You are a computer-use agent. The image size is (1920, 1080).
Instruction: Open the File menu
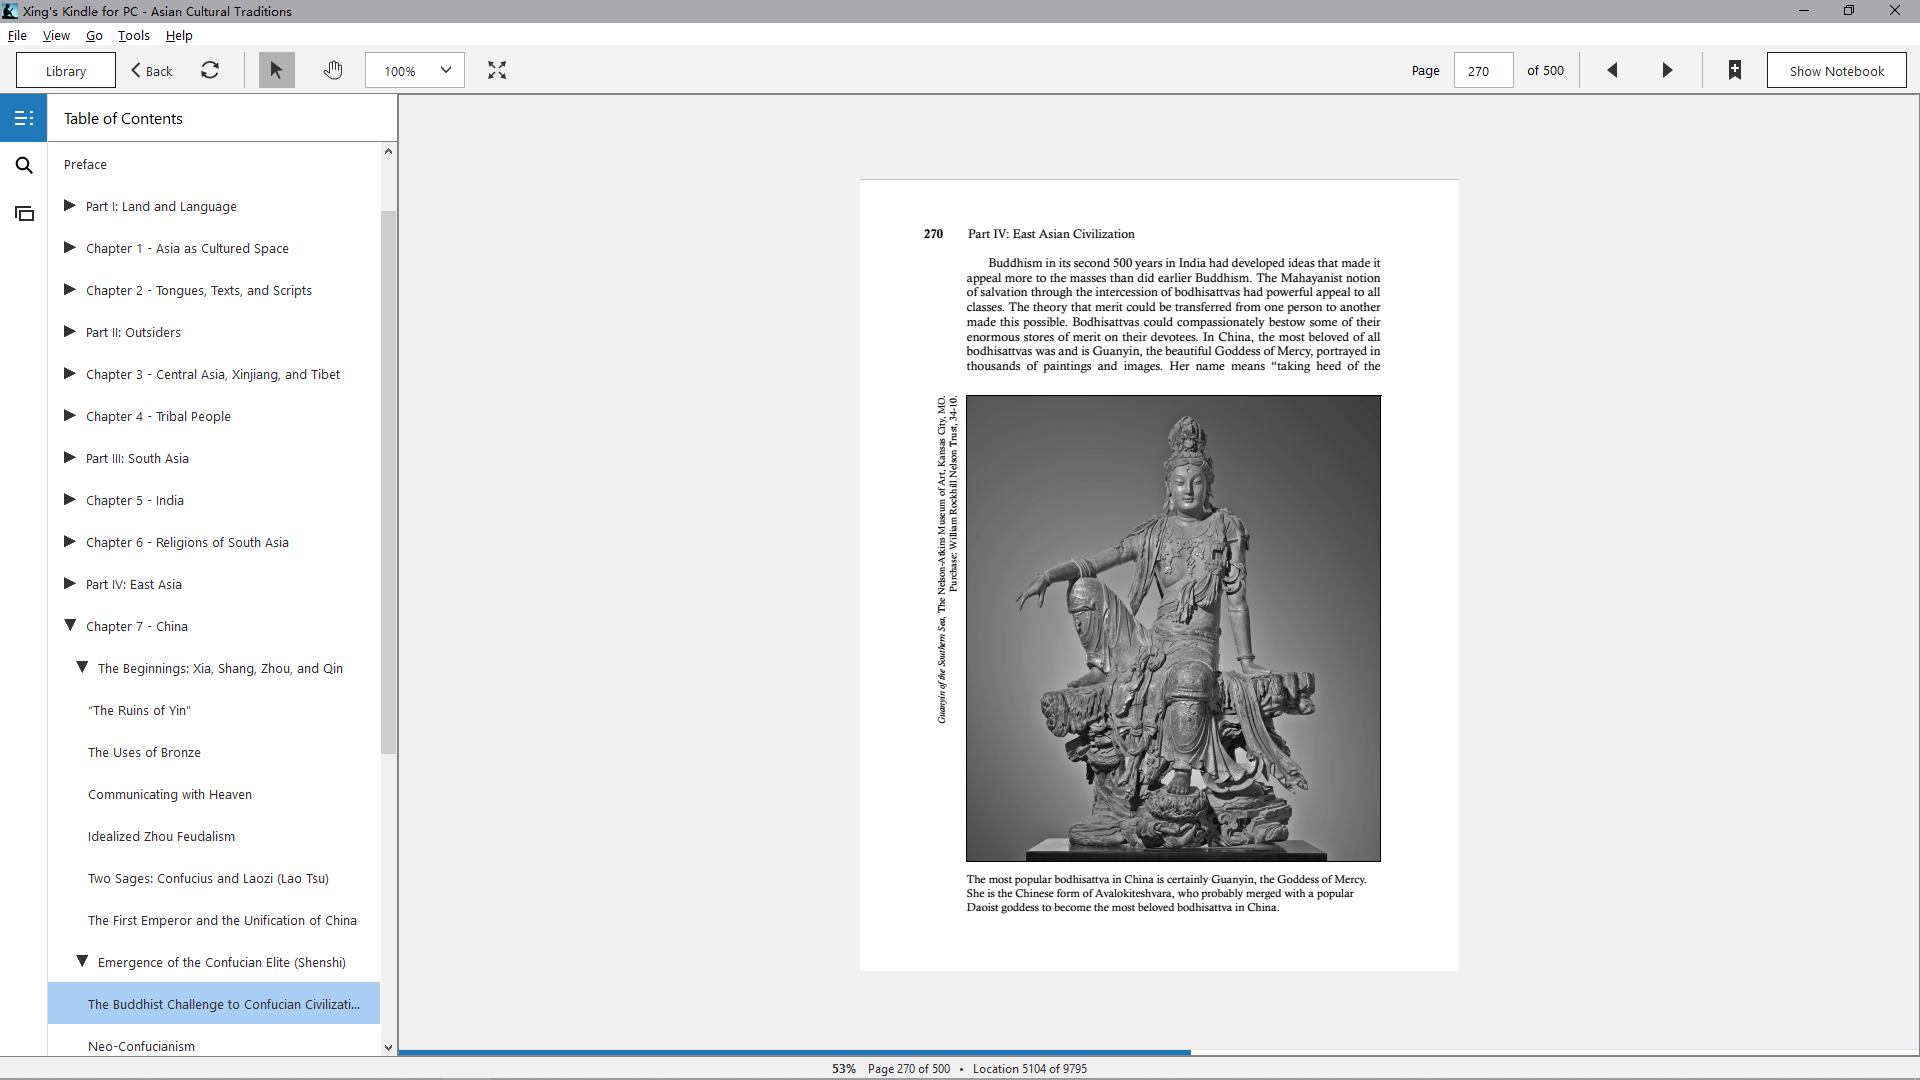(17, 35)
